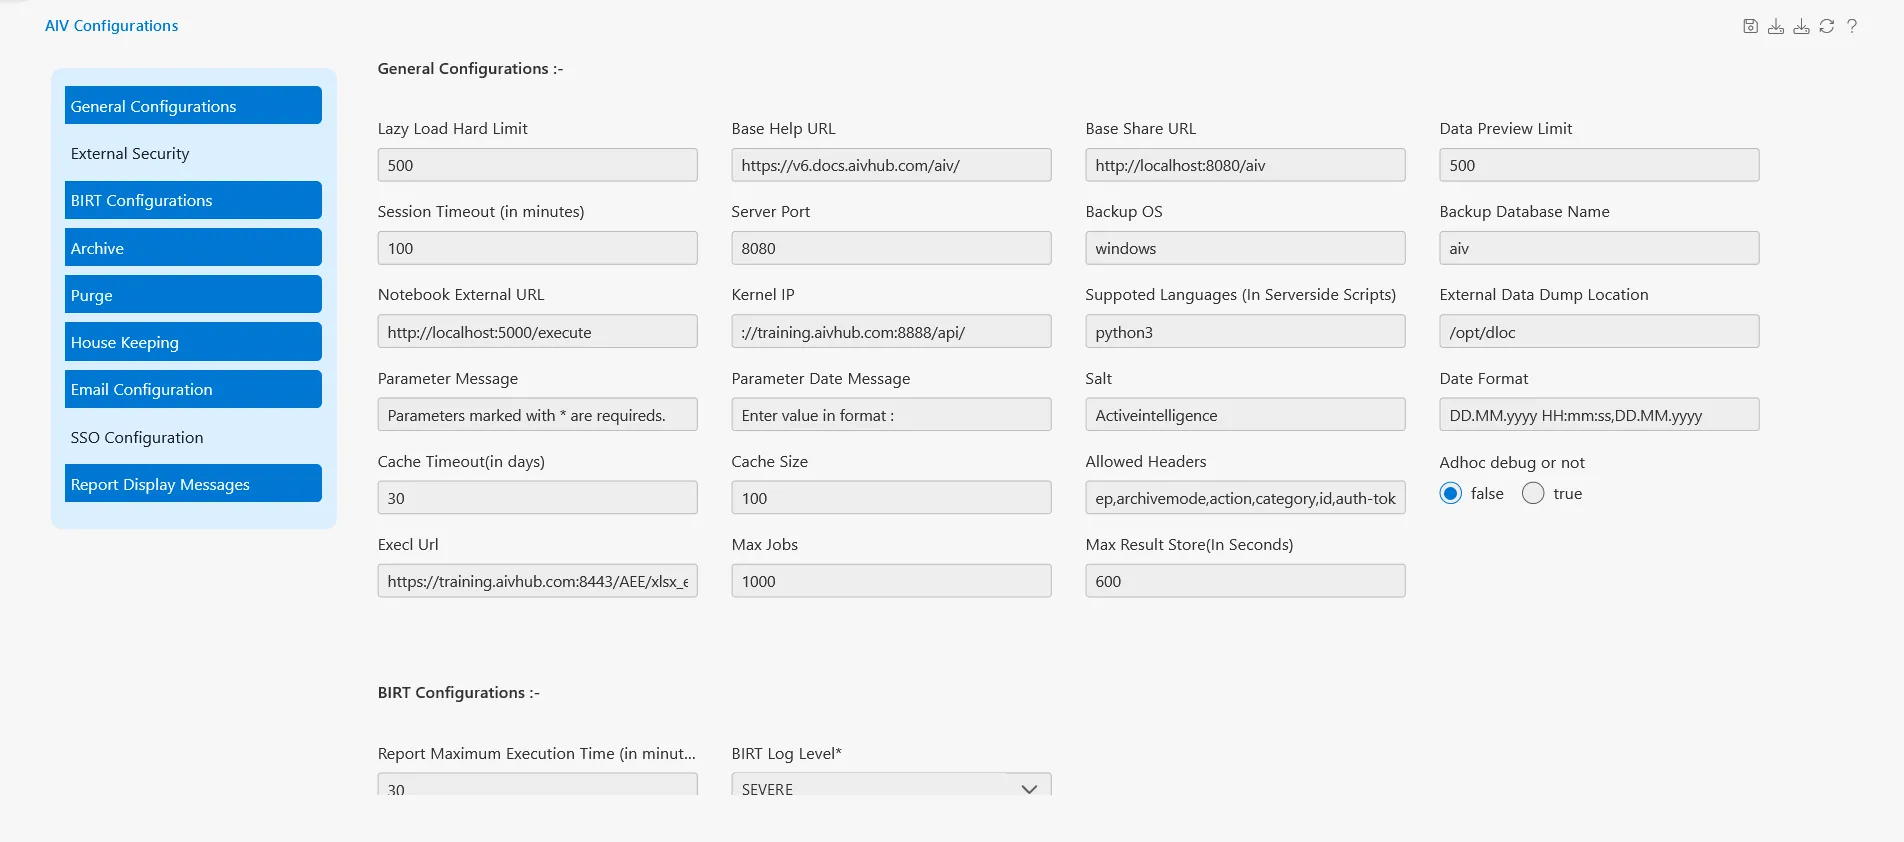Viewport: 1904px width, 842px height.
Task: Click the Supported Languages field containing python3
Action: point(1245,331)
